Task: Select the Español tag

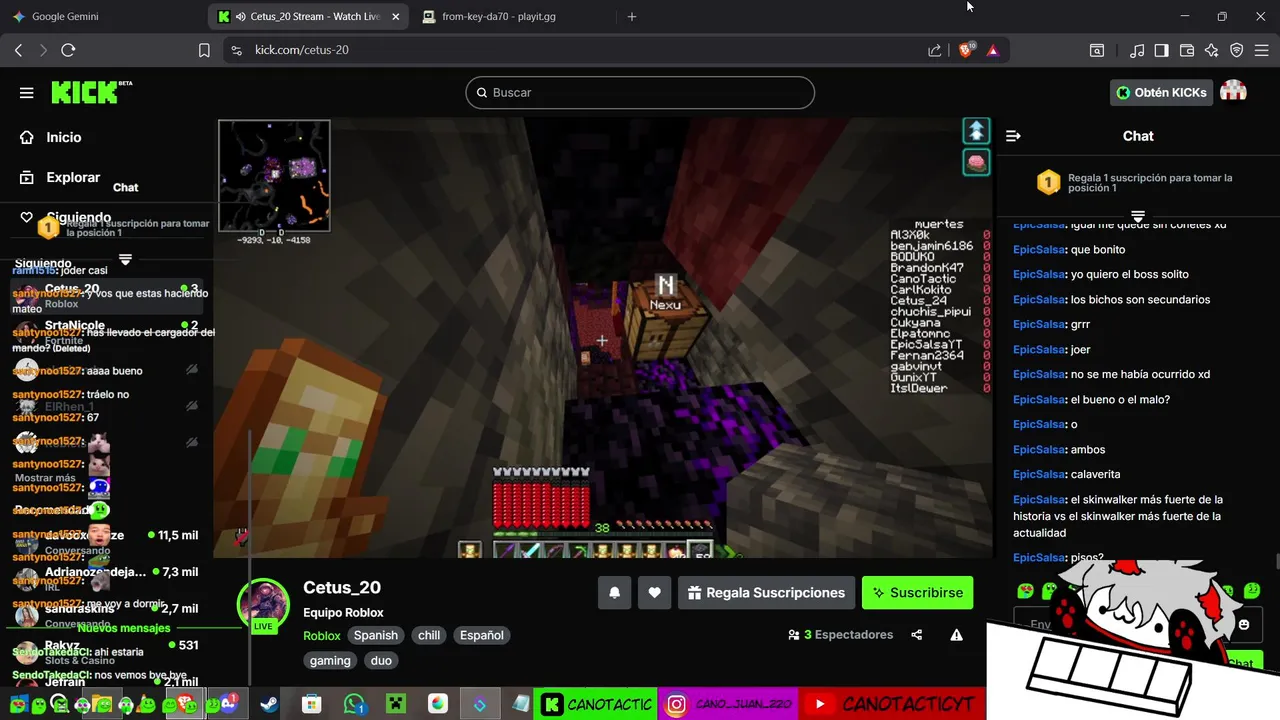Action: tap(481, 635)
